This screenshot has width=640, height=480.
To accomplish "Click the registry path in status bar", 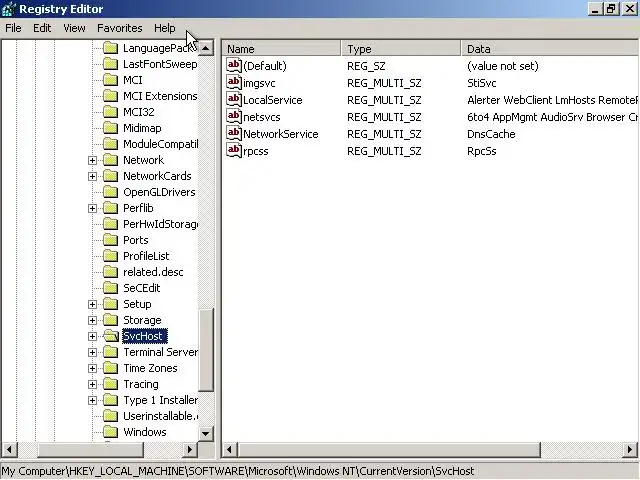I will [238, 471].
